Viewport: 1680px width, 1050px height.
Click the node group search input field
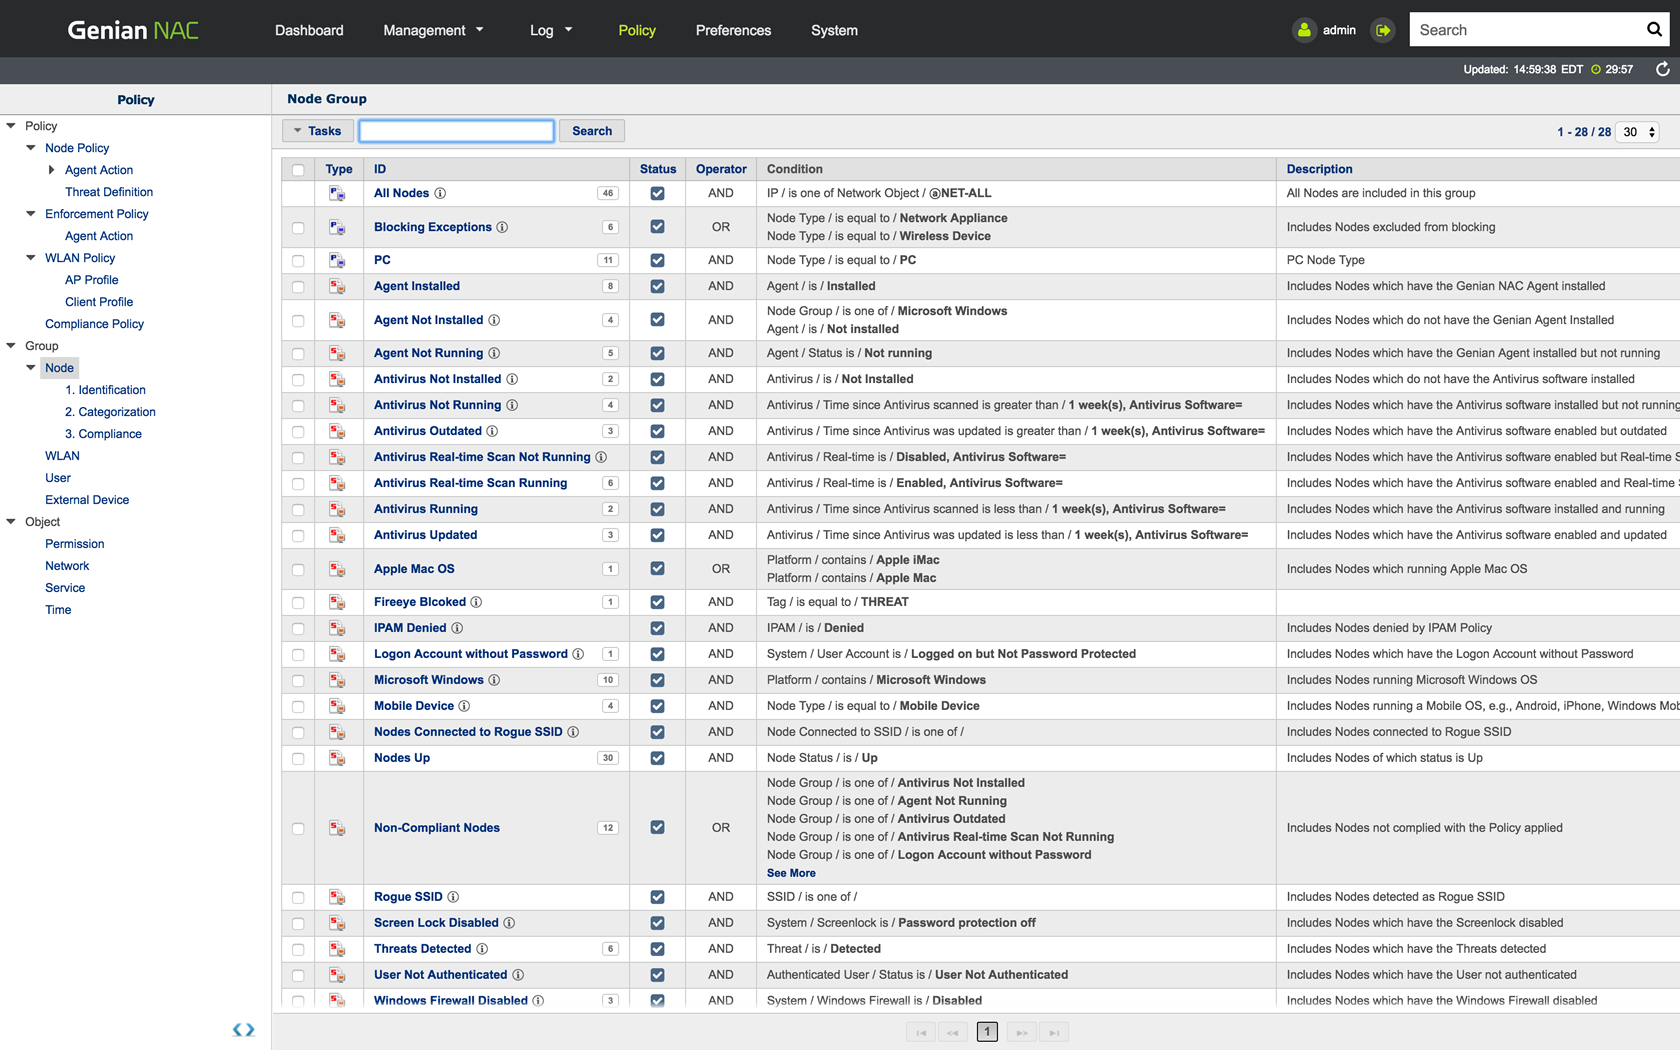[456, 130]
